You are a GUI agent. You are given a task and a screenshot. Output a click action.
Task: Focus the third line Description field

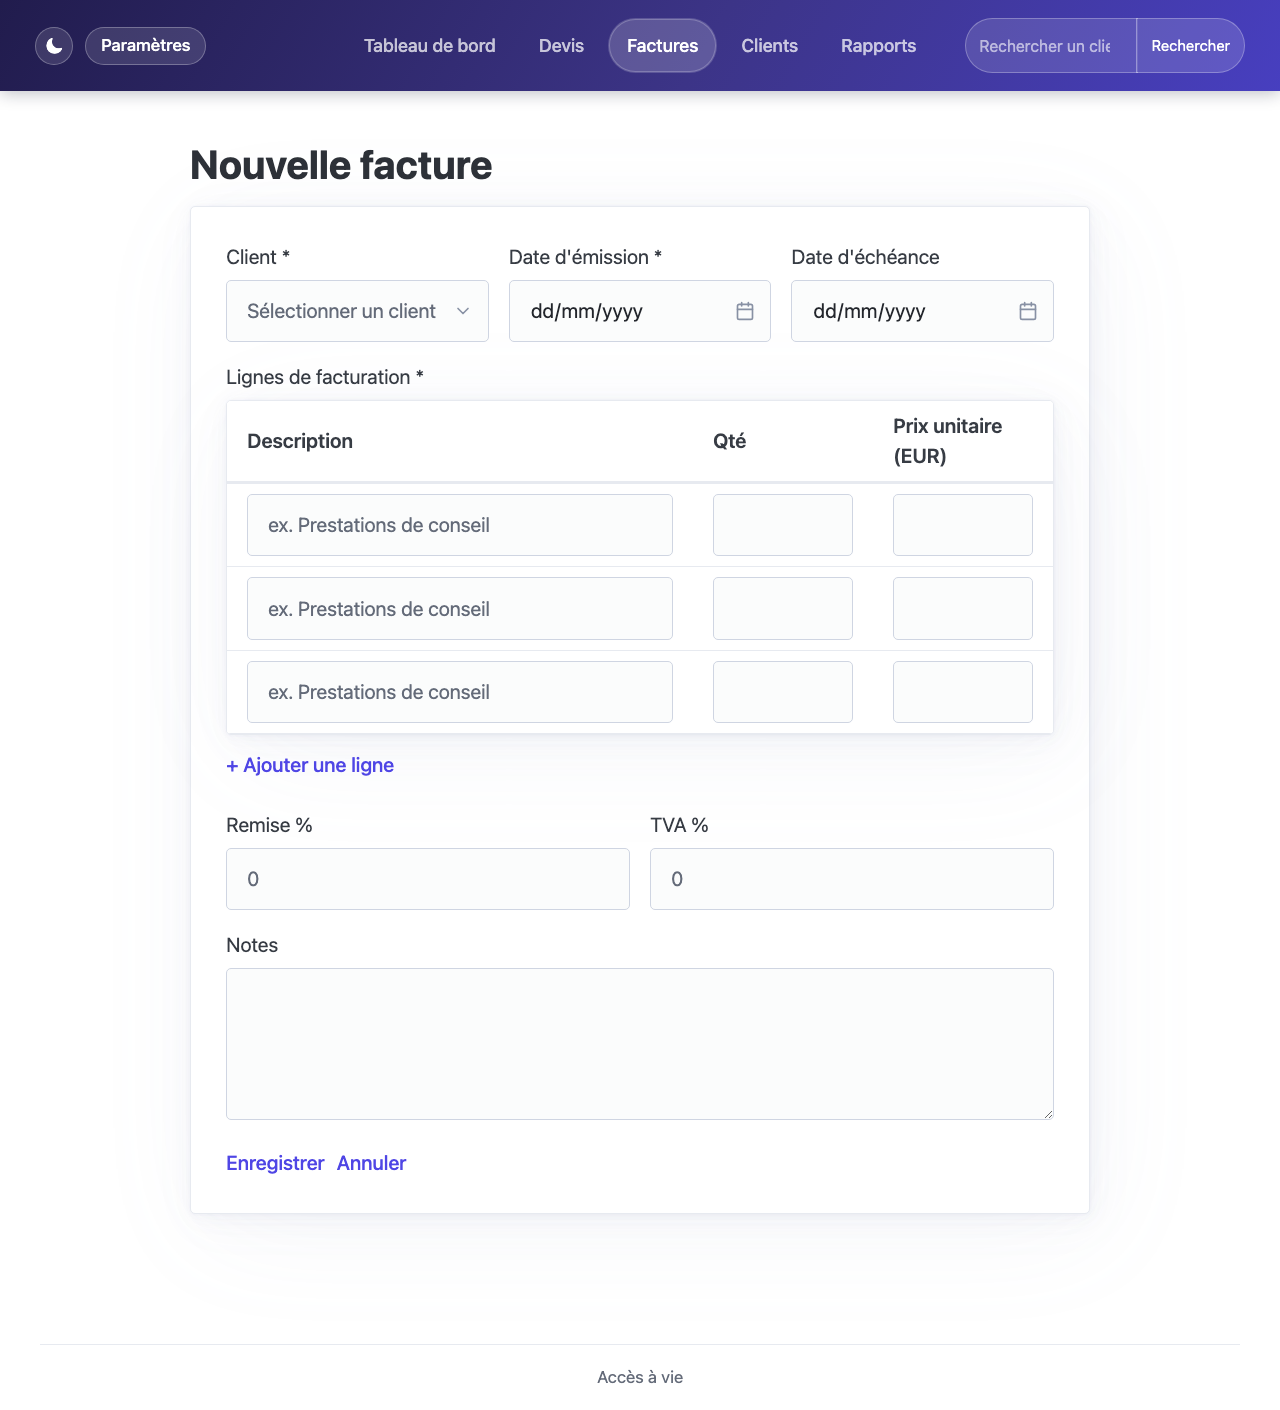460,692
